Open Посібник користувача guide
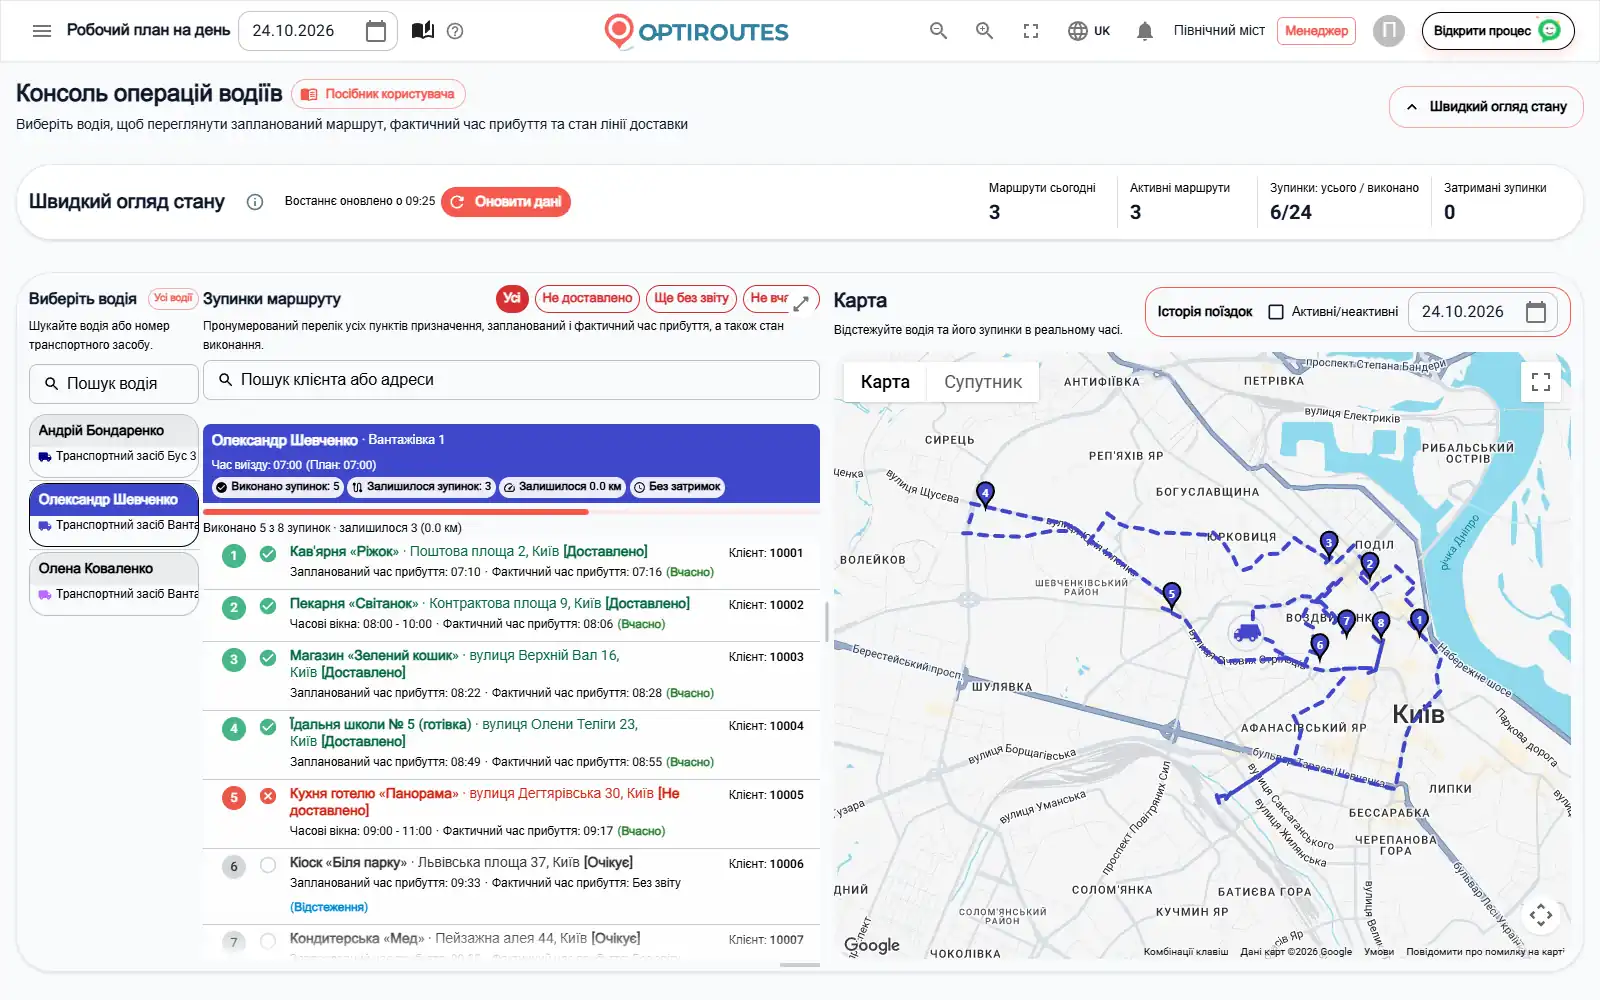 click(378, 94)
